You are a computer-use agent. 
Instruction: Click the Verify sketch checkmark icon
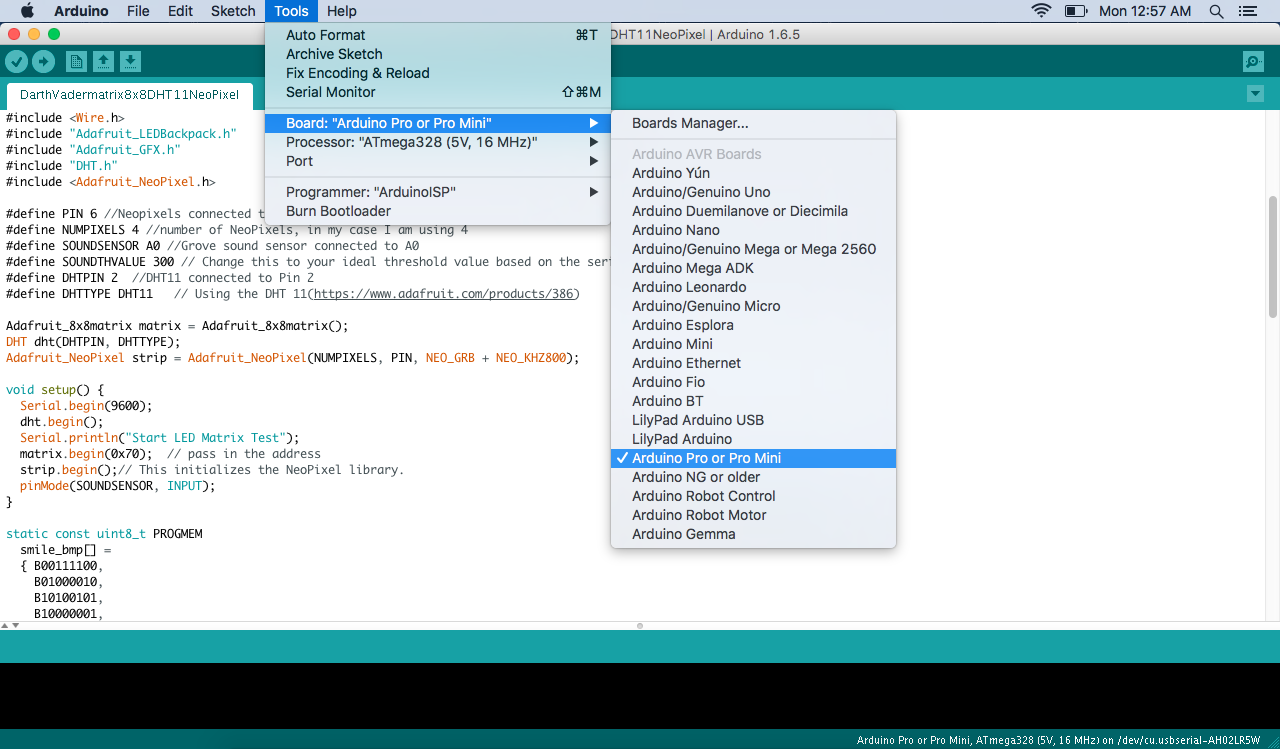point(16,62)
